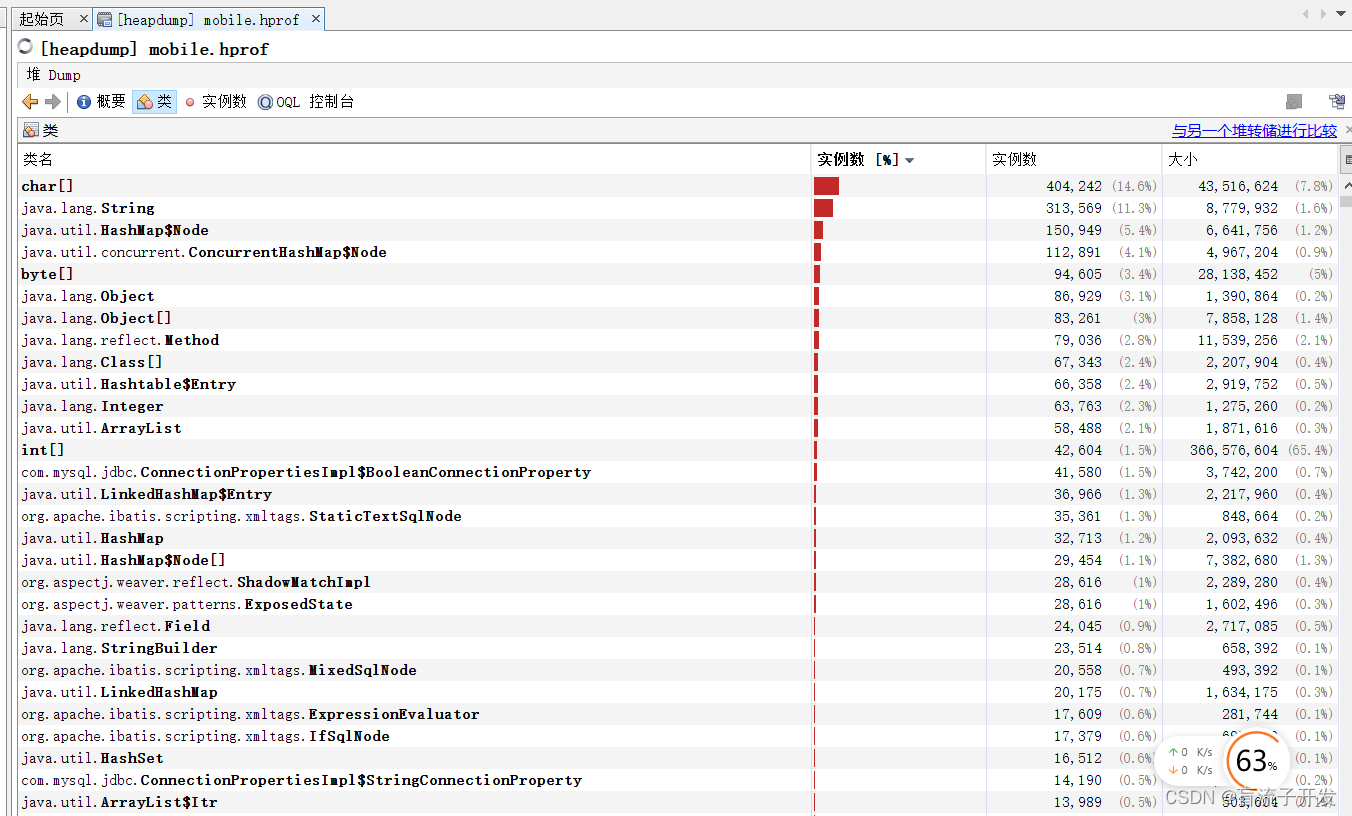Select the IfSqlNode row
The width and height of the screenshot is (1352, 816).
point(677,736)
